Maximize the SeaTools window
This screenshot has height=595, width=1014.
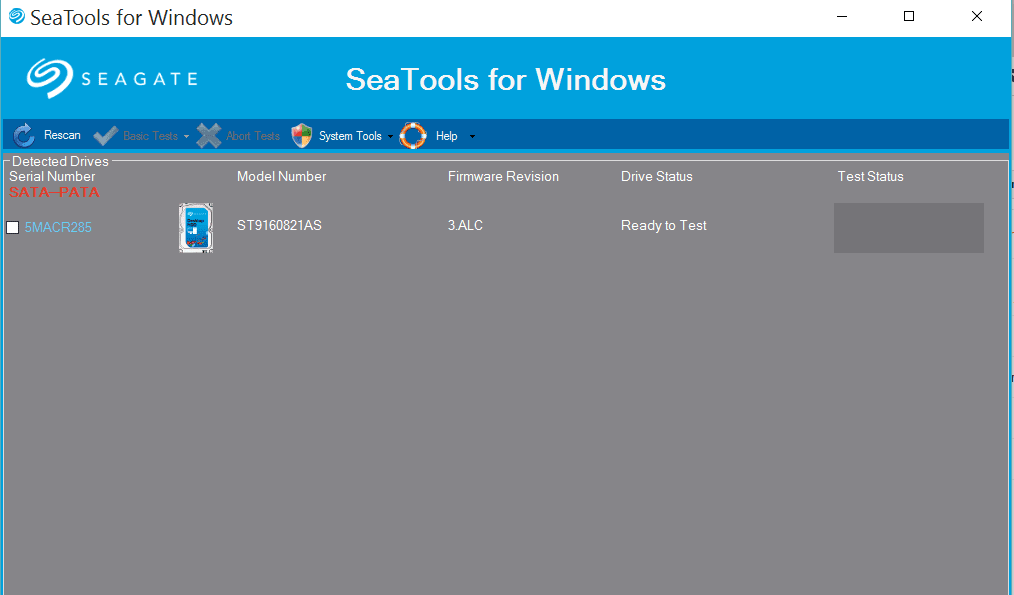pos(909,17)
